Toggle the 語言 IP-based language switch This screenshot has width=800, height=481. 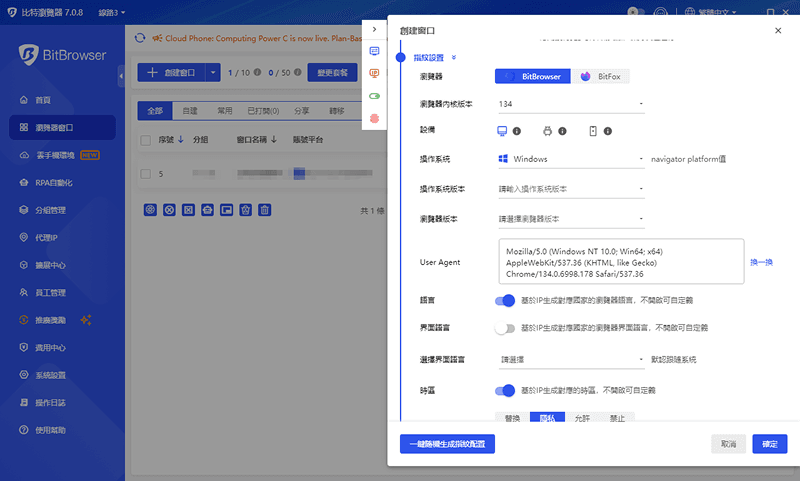click(x=505, y=300)
